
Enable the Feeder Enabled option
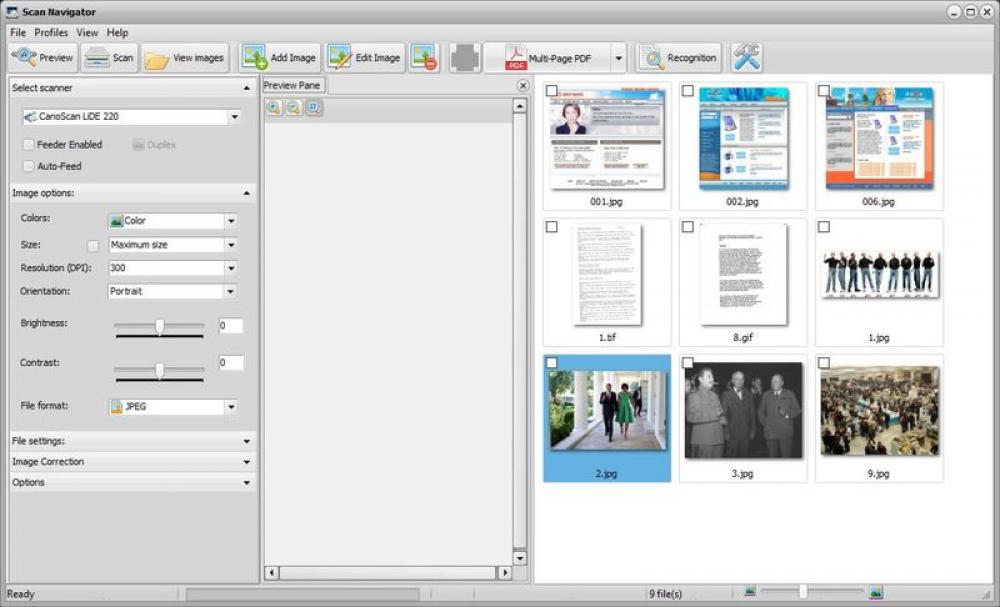click(x=28, y=144)
